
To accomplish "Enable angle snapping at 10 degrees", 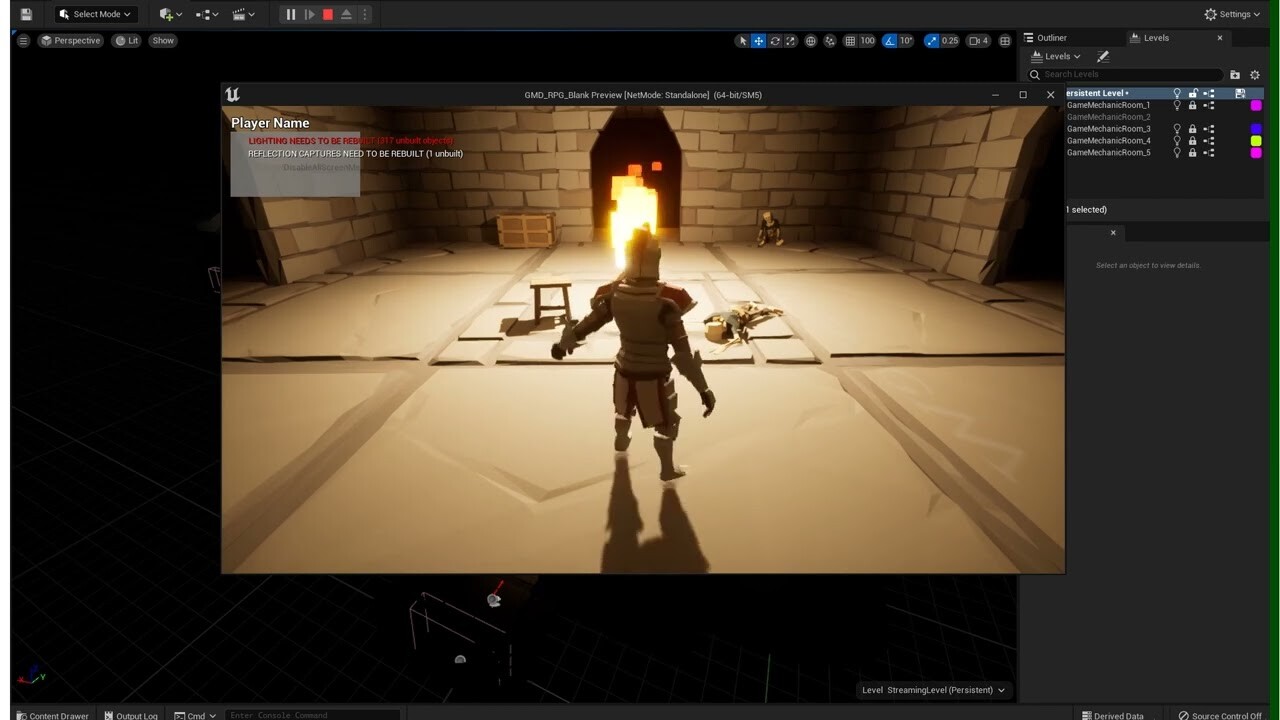I will coord(889,41).
